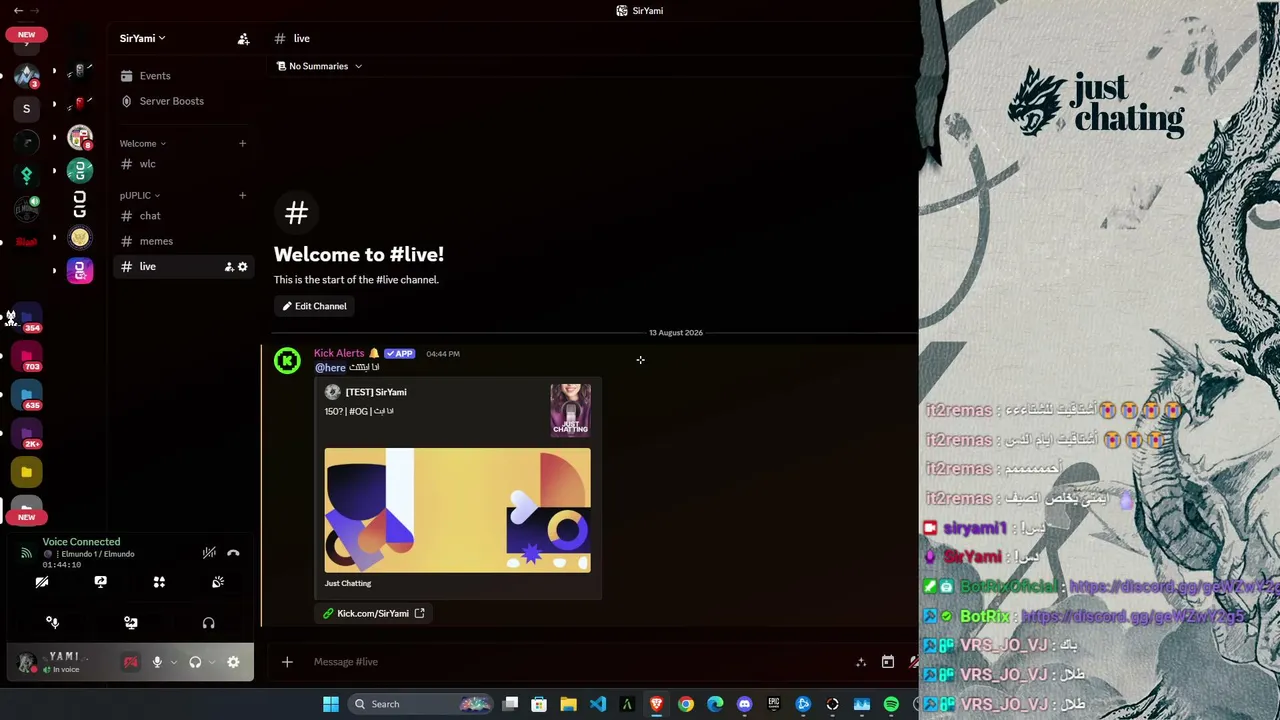Image resolution: width=1280 pixels, height=720 pixels.
Task: Create a channel in pUPLIC category
Action: click(x=242, y=195)
